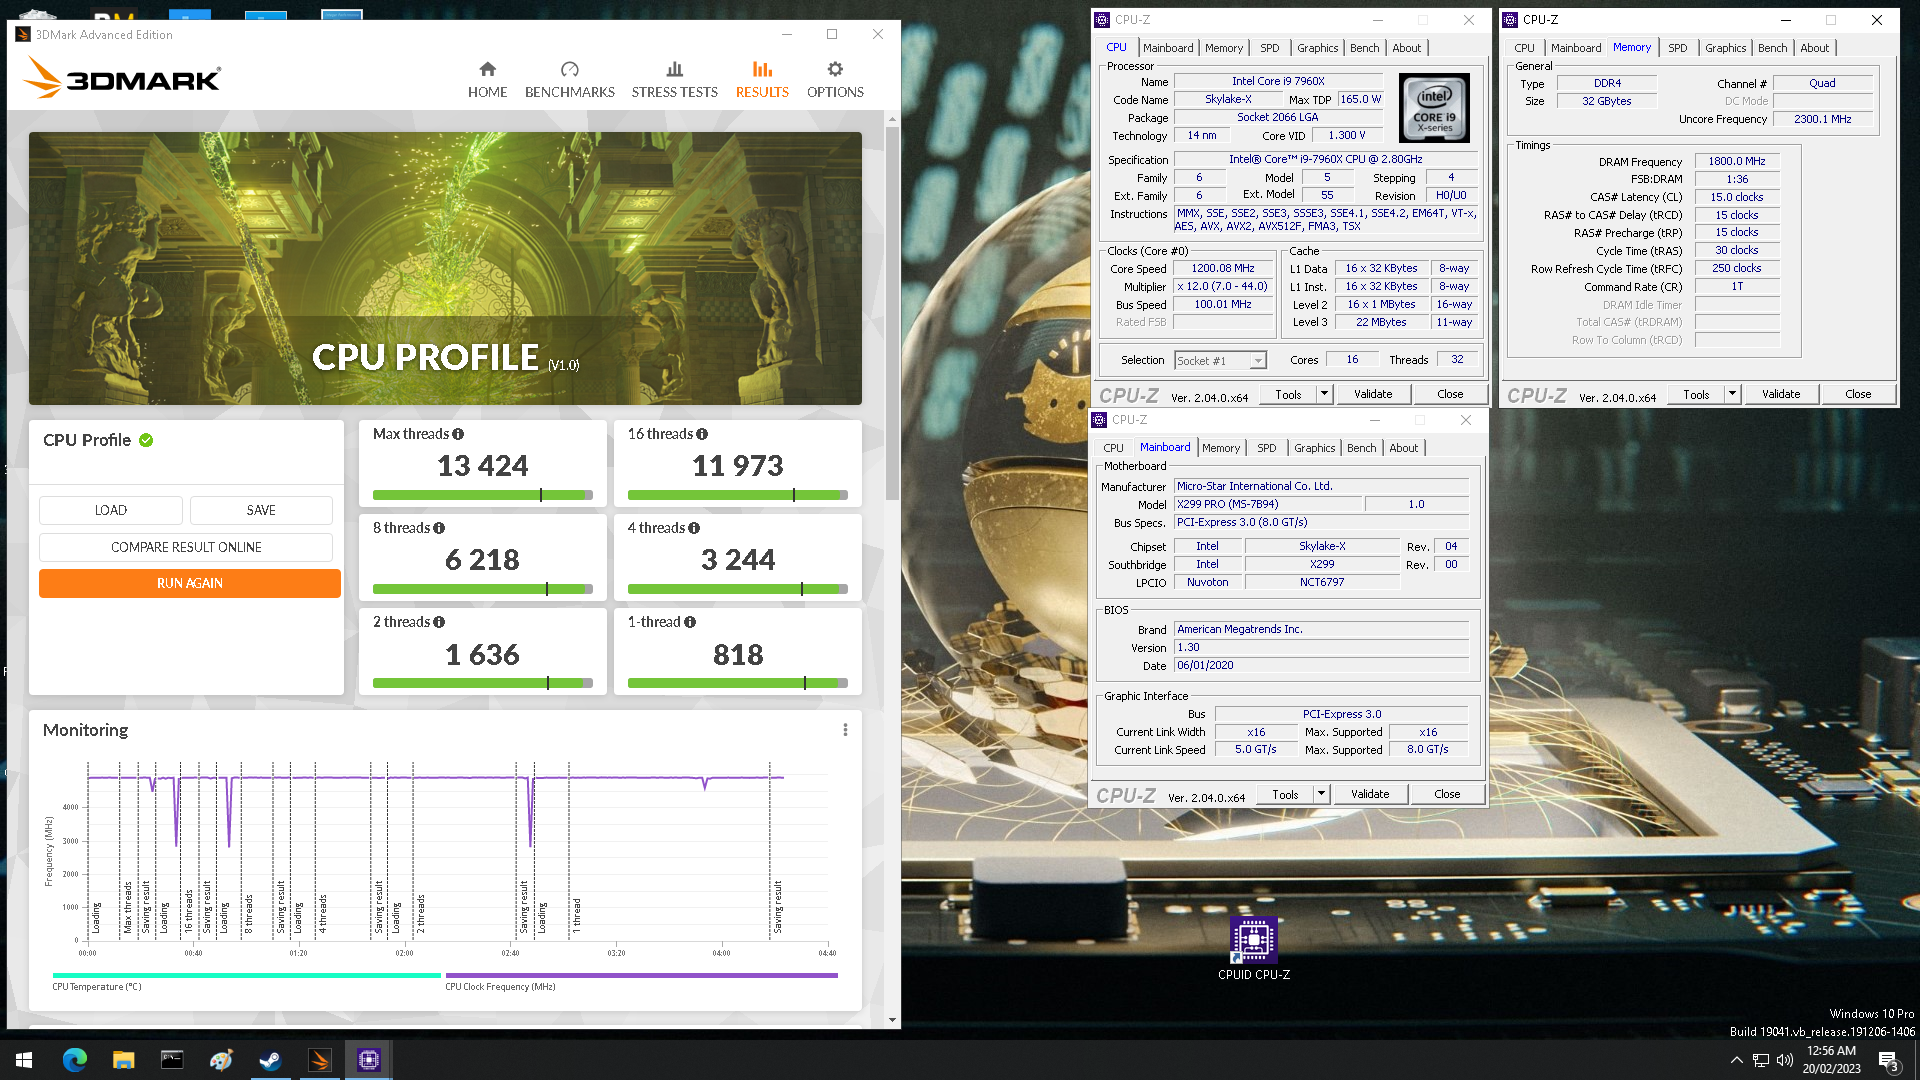The image size is (1920, 1080).
Task: Switch to SPD tab in Memory window
Action: point(1678,48)
